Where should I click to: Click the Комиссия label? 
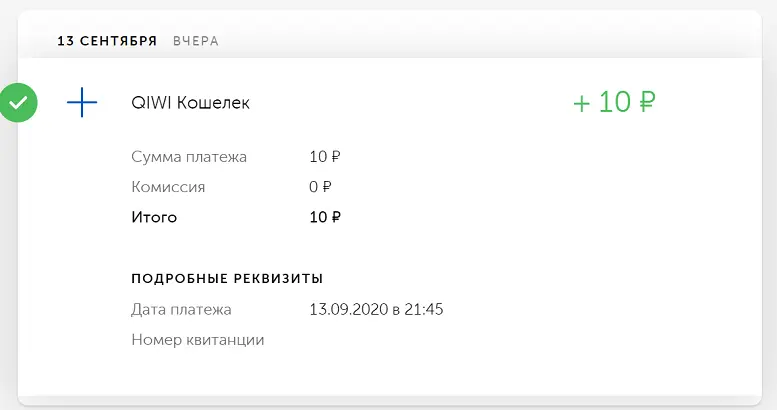point(168,187)
